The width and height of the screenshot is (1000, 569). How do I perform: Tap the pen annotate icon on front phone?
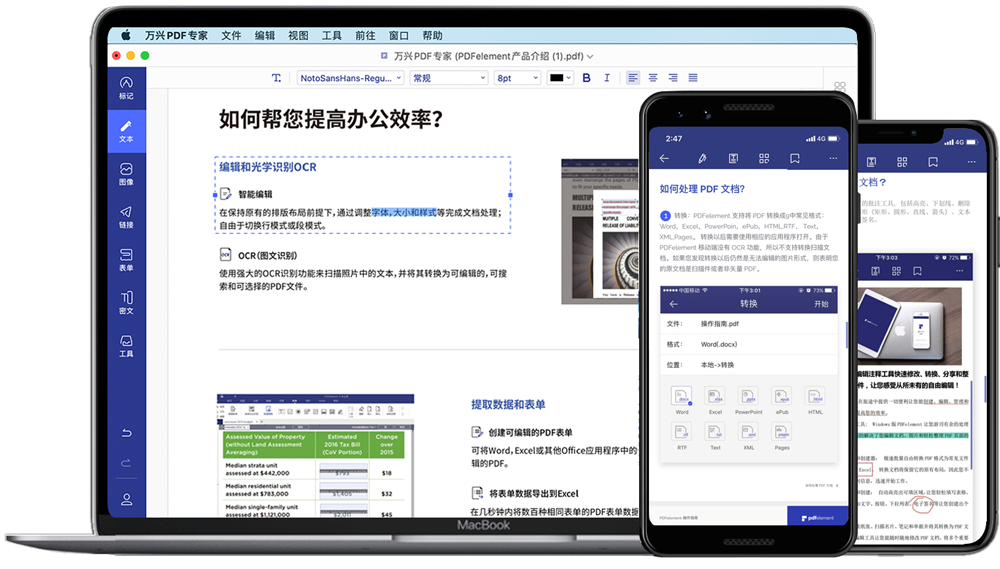702,158
